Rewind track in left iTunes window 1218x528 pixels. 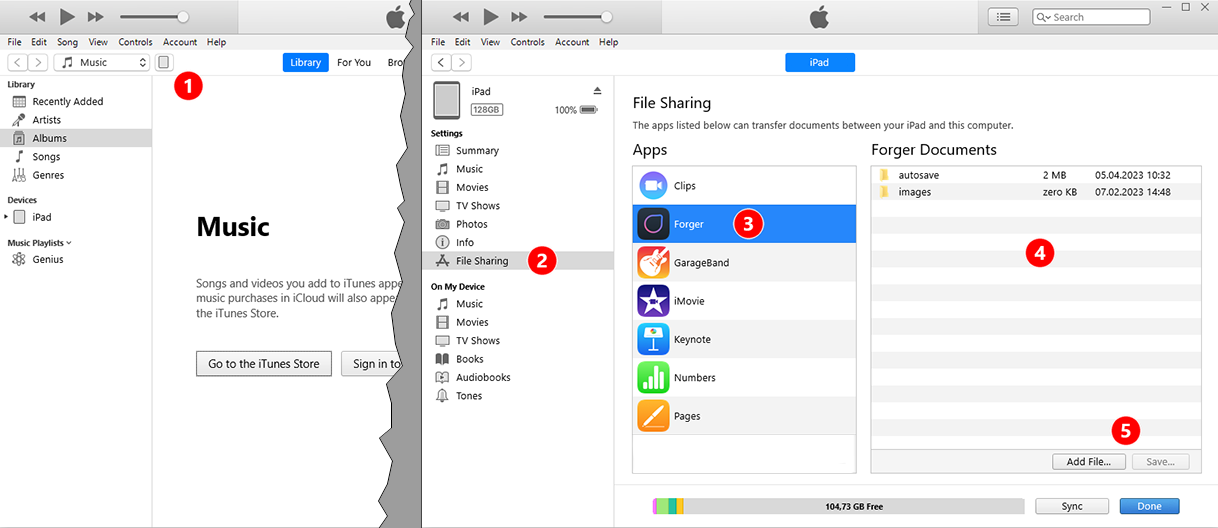(x=37, y=17)
